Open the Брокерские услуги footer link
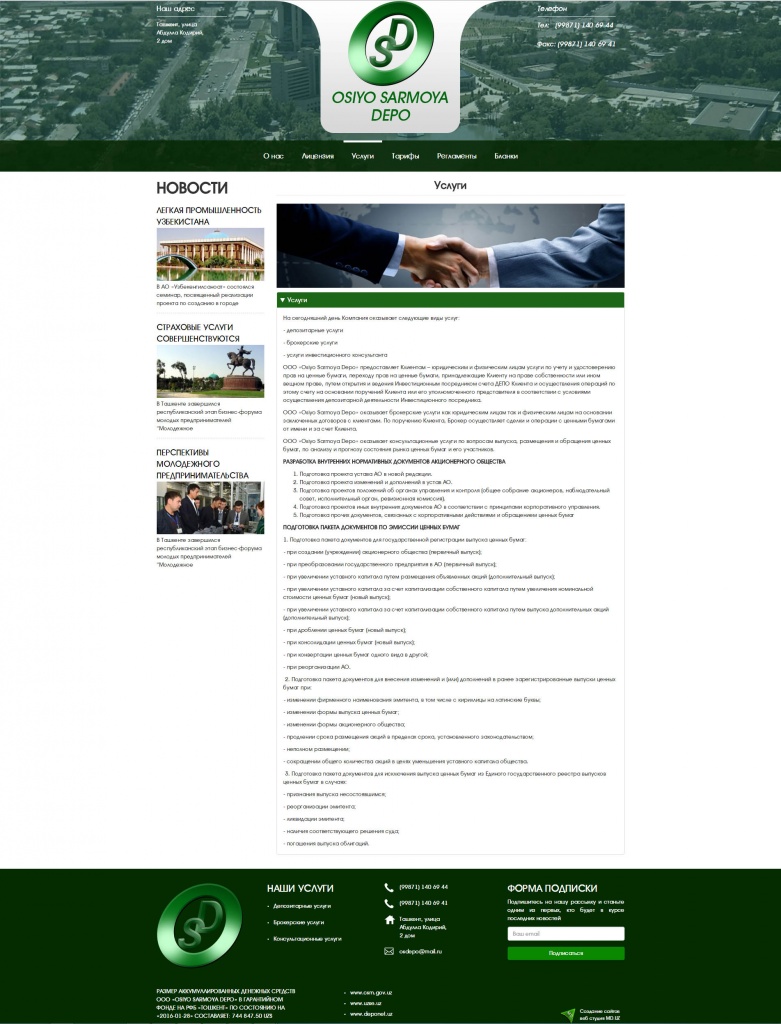 click(298, 922)
